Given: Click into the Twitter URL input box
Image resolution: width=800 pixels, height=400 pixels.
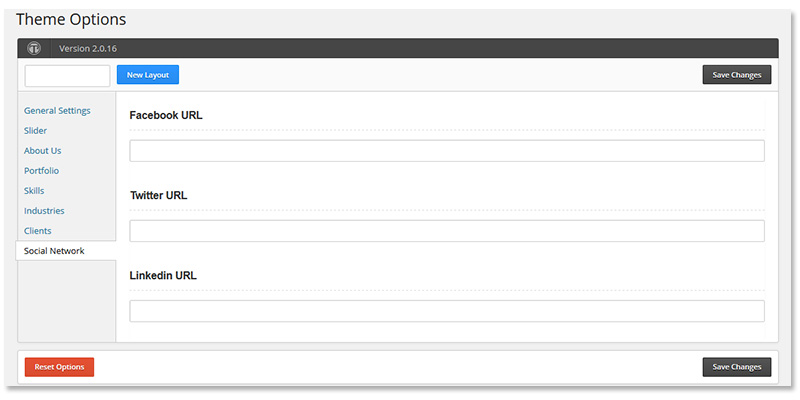Looking at the screenshot, I should coord(447,231).
